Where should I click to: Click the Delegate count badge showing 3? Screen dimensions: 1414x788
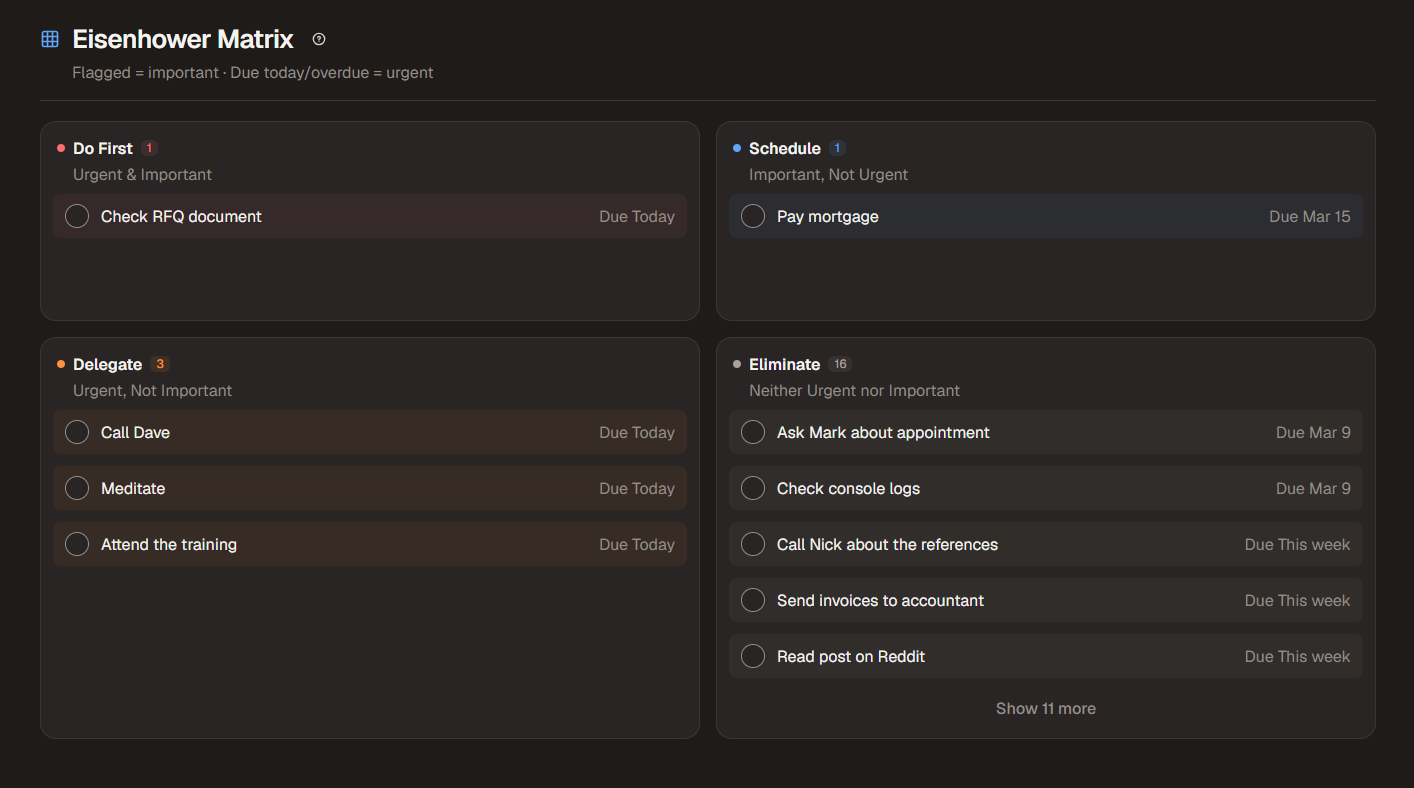160,364
